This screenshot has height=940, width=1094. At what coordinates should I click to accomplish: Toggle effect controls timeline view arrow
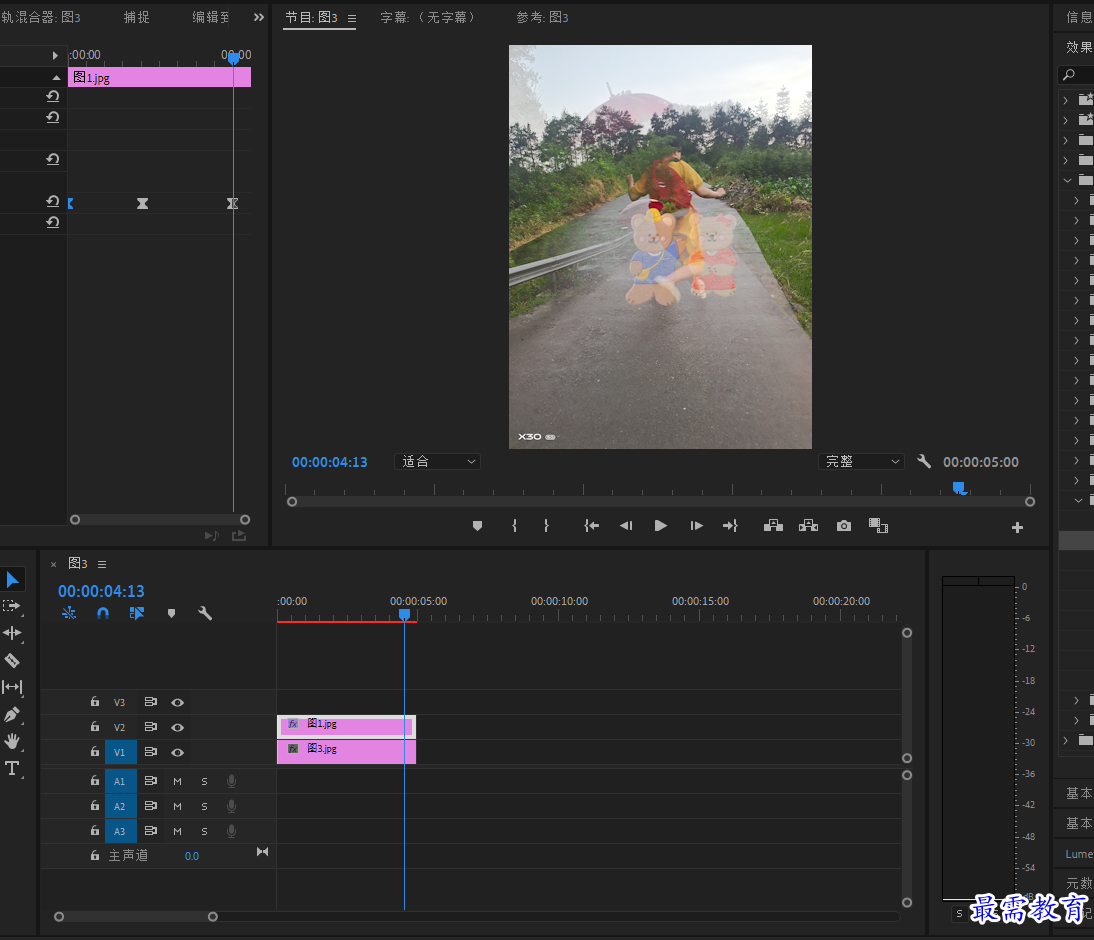54,55
